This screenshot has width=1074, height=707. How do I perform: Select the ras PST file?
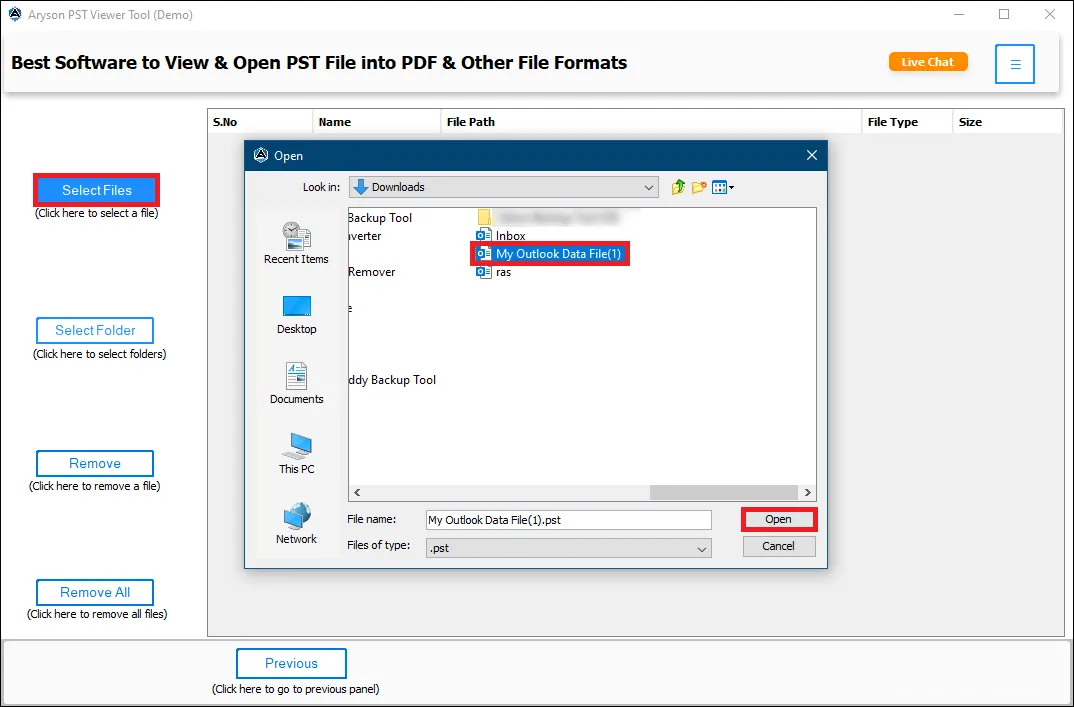tap(494, 272)
